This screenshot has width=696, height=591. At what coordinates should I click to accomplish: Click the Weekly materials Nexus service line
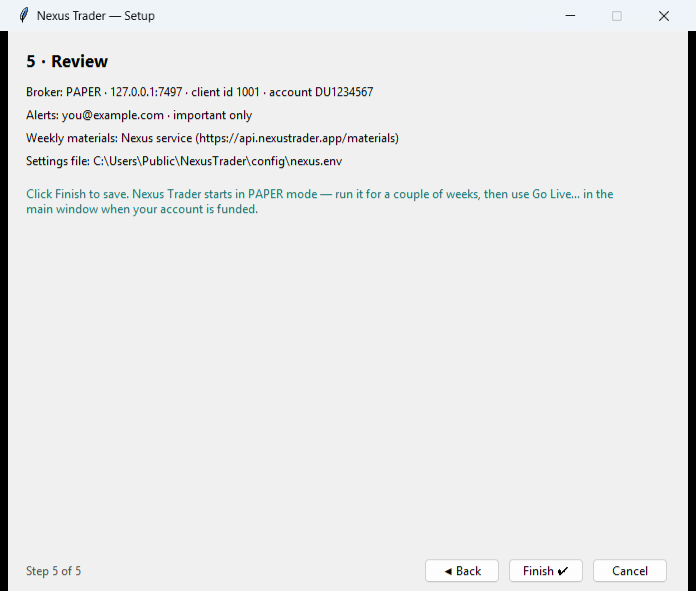(x=212, y=138)
